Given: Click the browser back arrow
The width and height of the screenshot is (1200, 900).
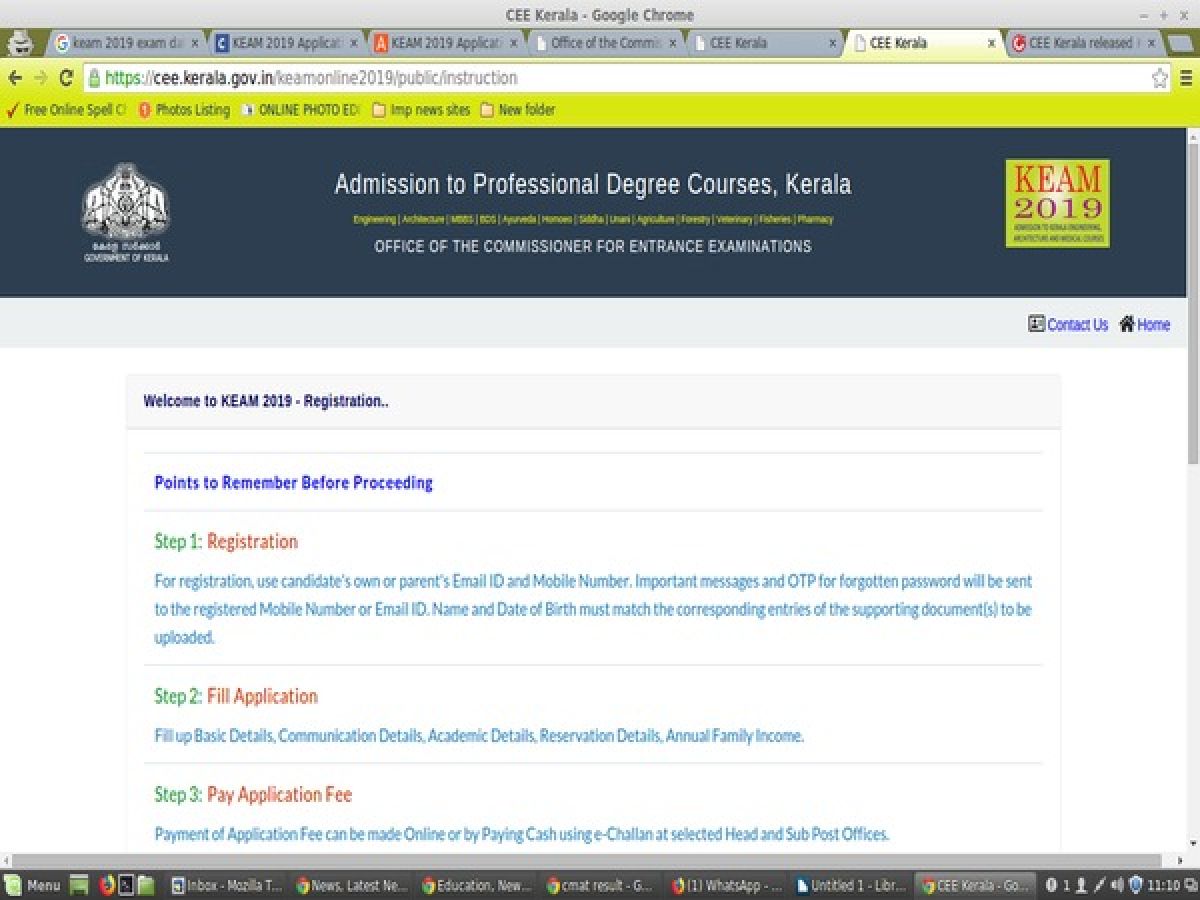Looking at the screenshot, I should (x=15, y=78).
